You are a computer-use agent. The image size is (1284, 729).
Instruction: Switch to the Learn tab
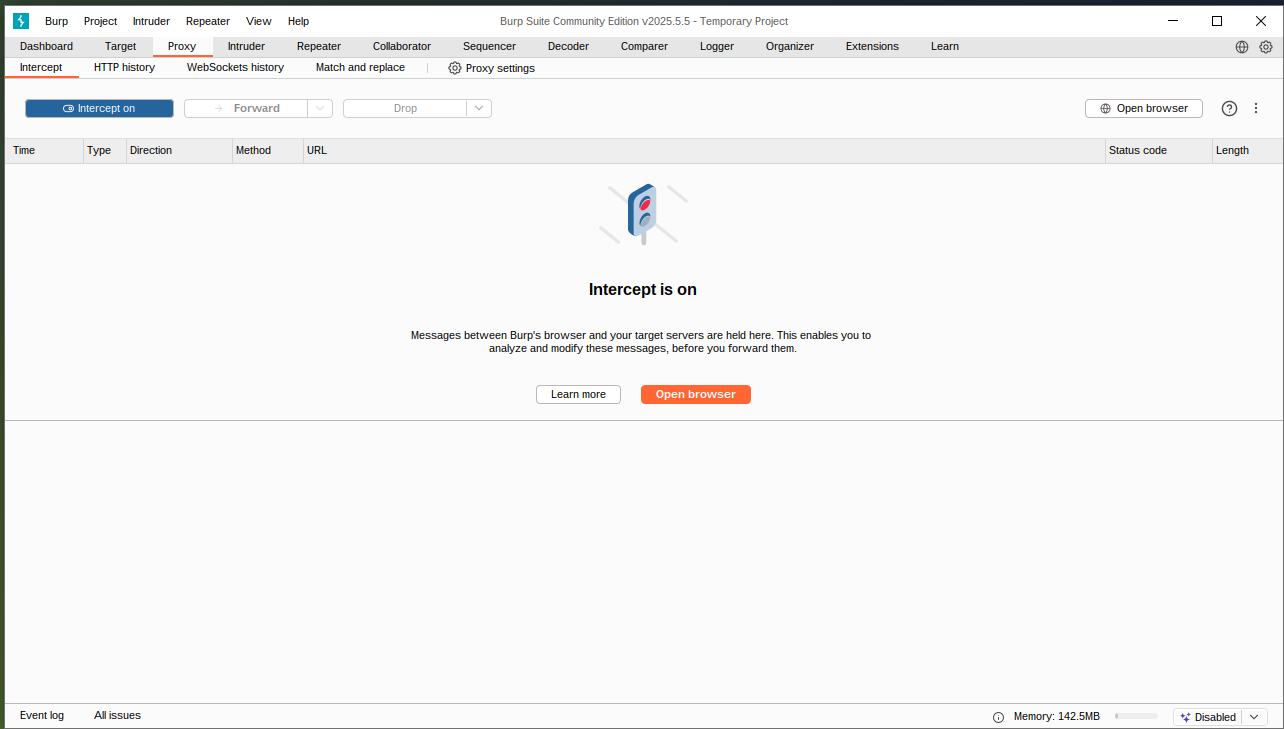pyautogui.click(x=945, y=47)
